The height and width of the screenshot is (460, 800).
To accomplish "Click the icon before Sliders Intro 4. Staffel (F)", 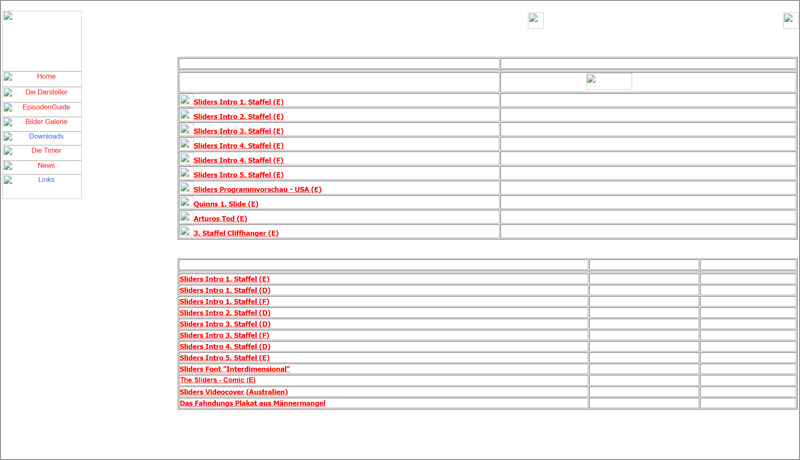I will point(185,159).
